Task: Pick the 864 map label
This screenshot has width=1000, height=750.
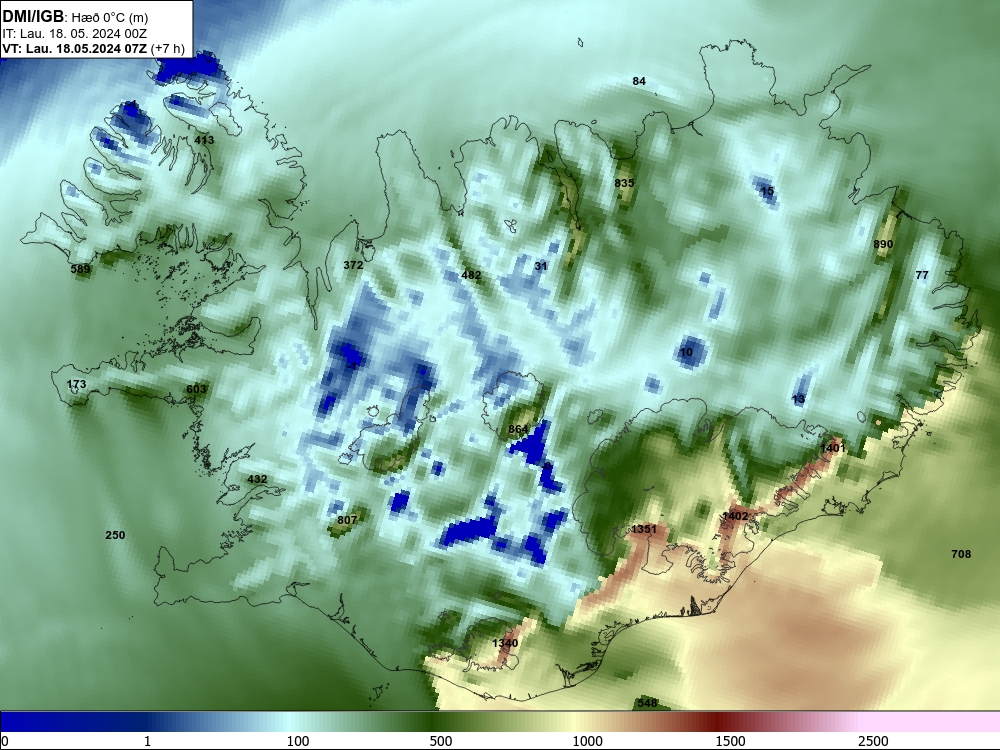Action: (x=518, y=430)
